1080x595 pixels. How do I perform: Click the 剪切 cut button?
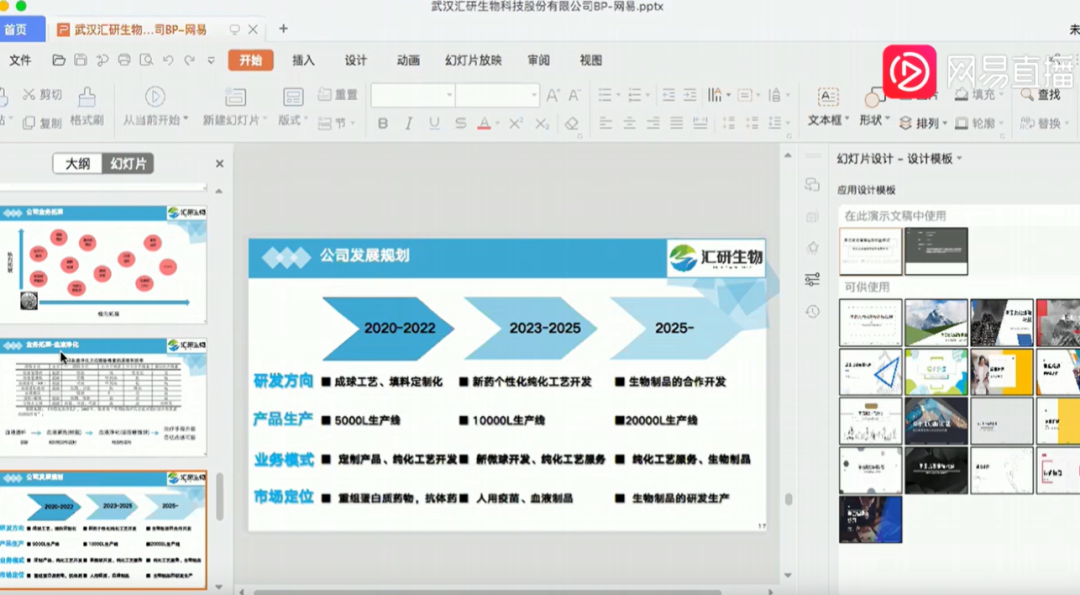click(x=42, y=95)
